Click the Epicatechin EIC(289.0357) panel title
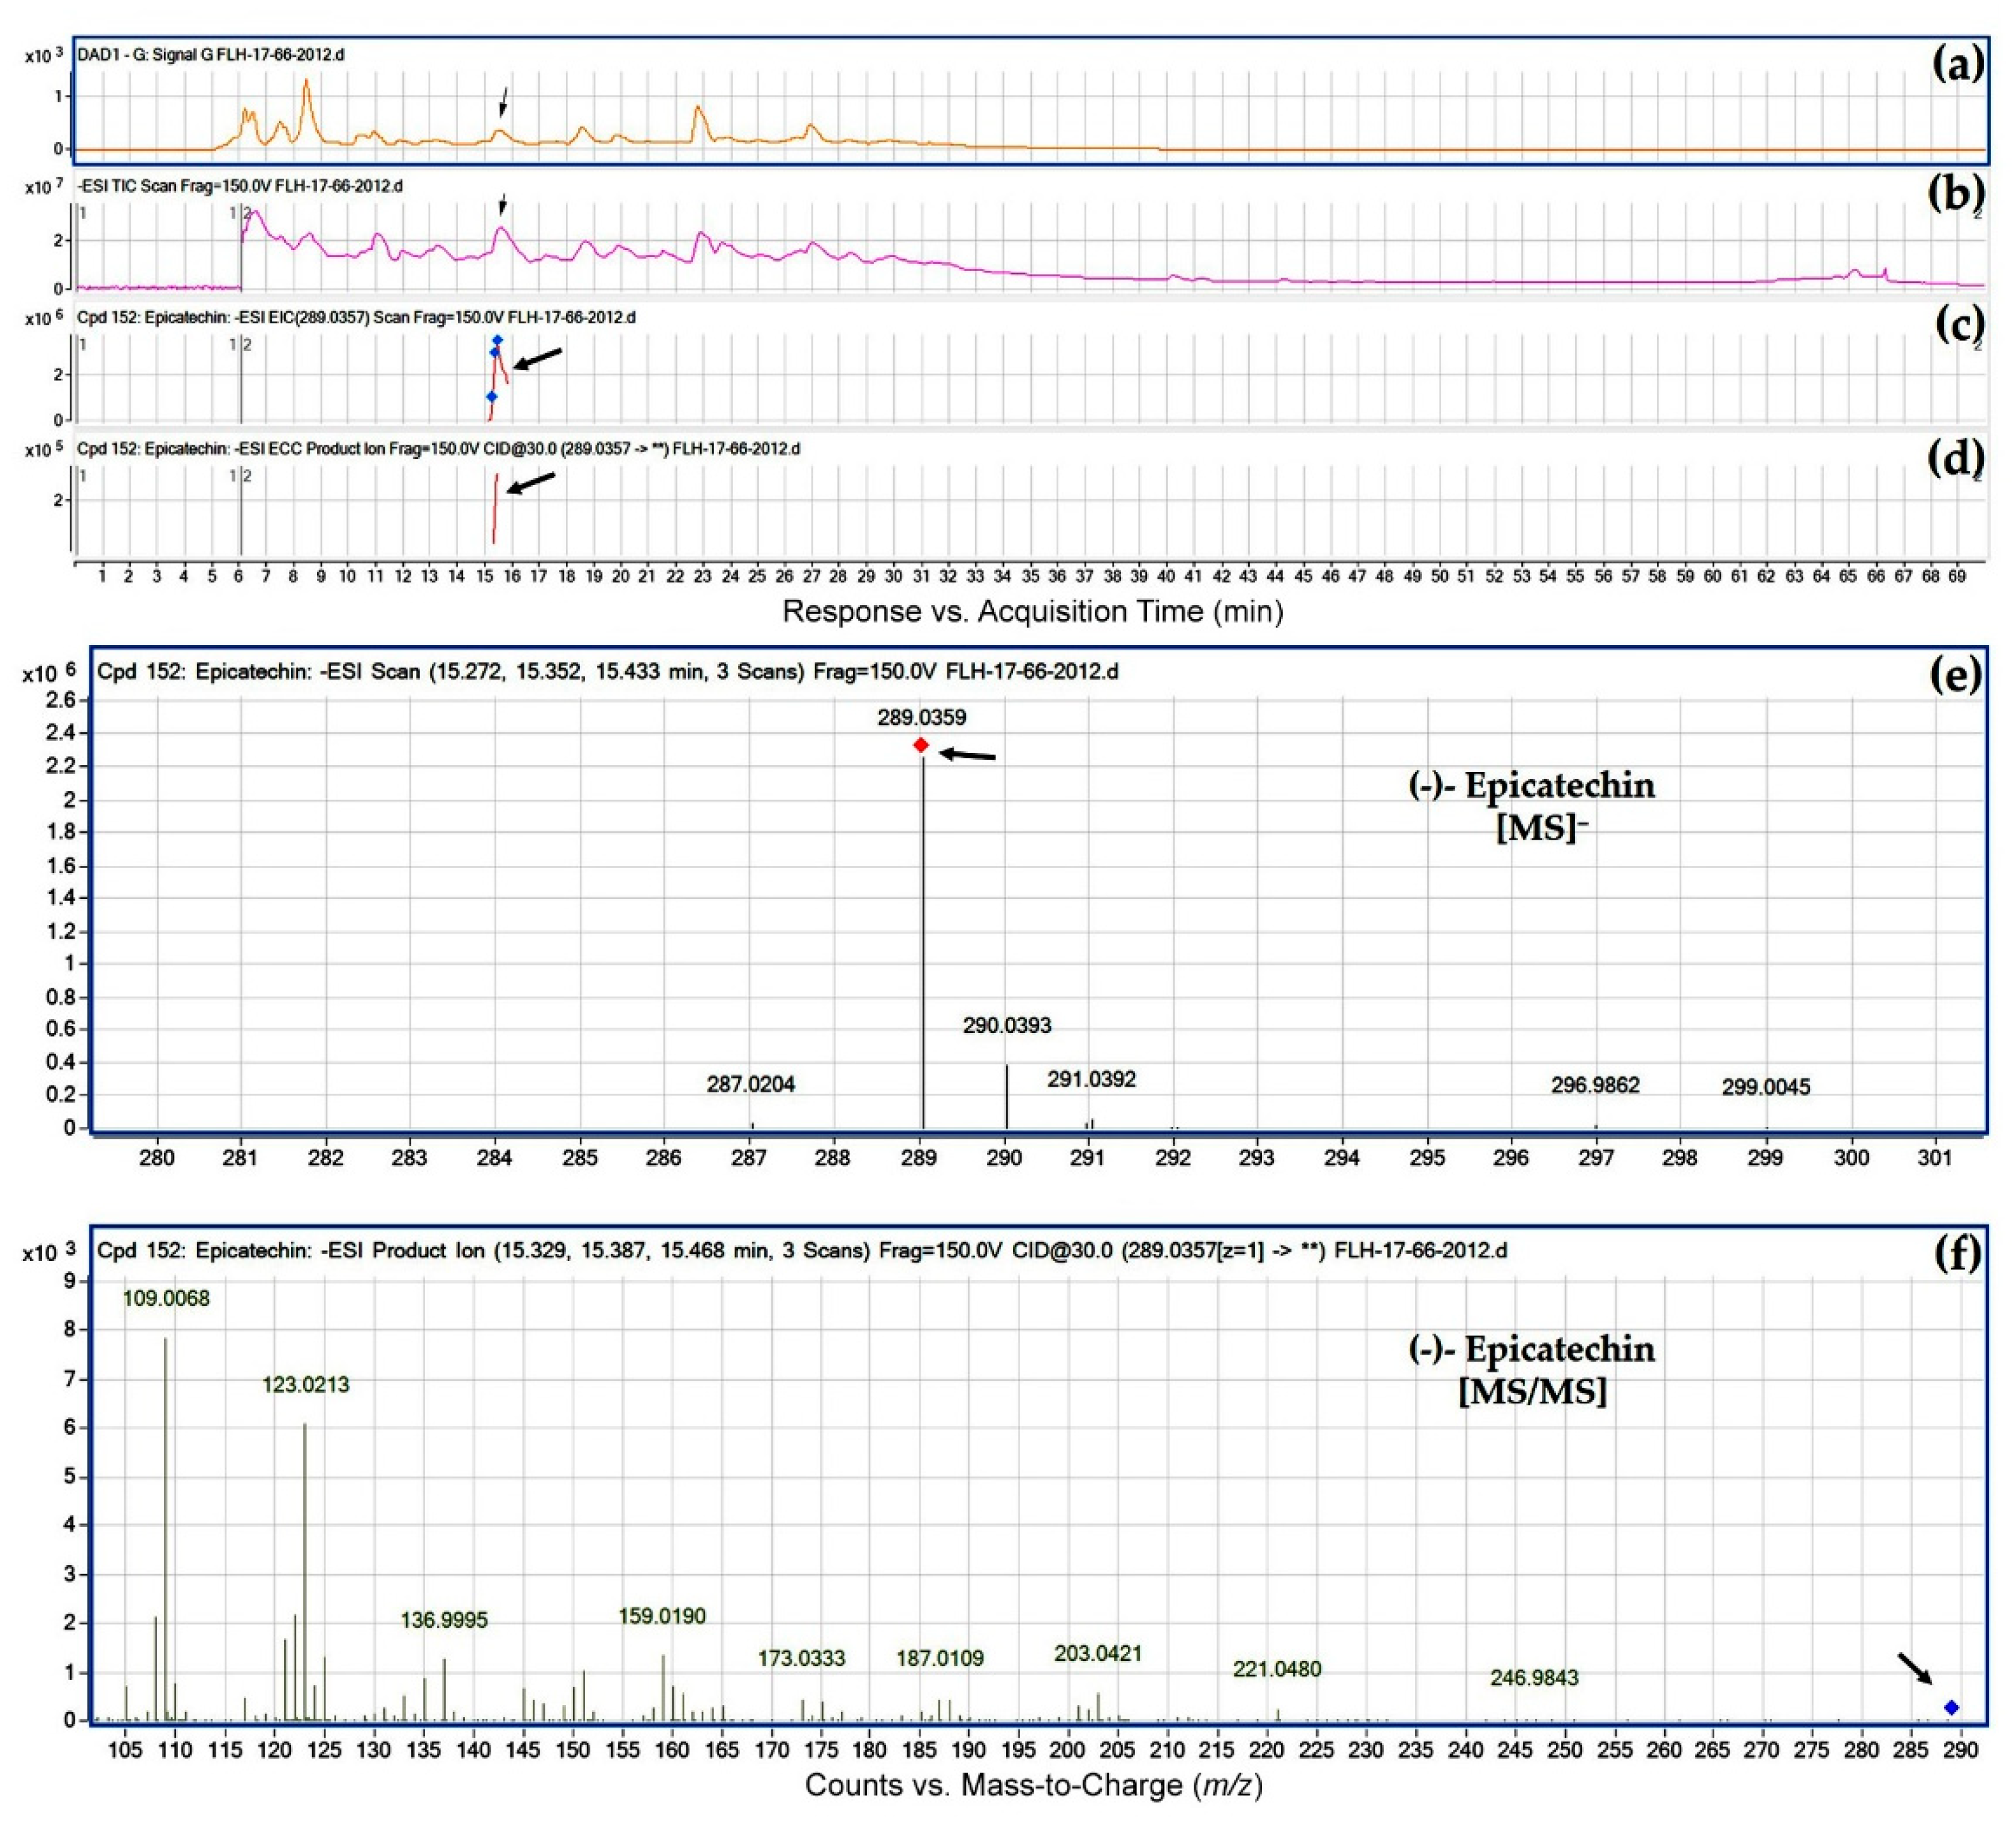2016x1823 pixels. (356, 317)
